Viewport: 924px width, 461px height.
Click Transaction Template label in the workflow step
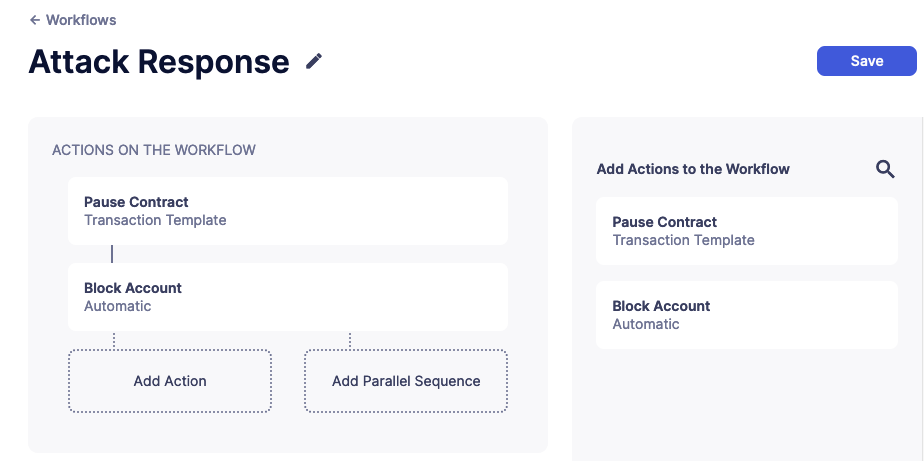[x=155, y=220]
